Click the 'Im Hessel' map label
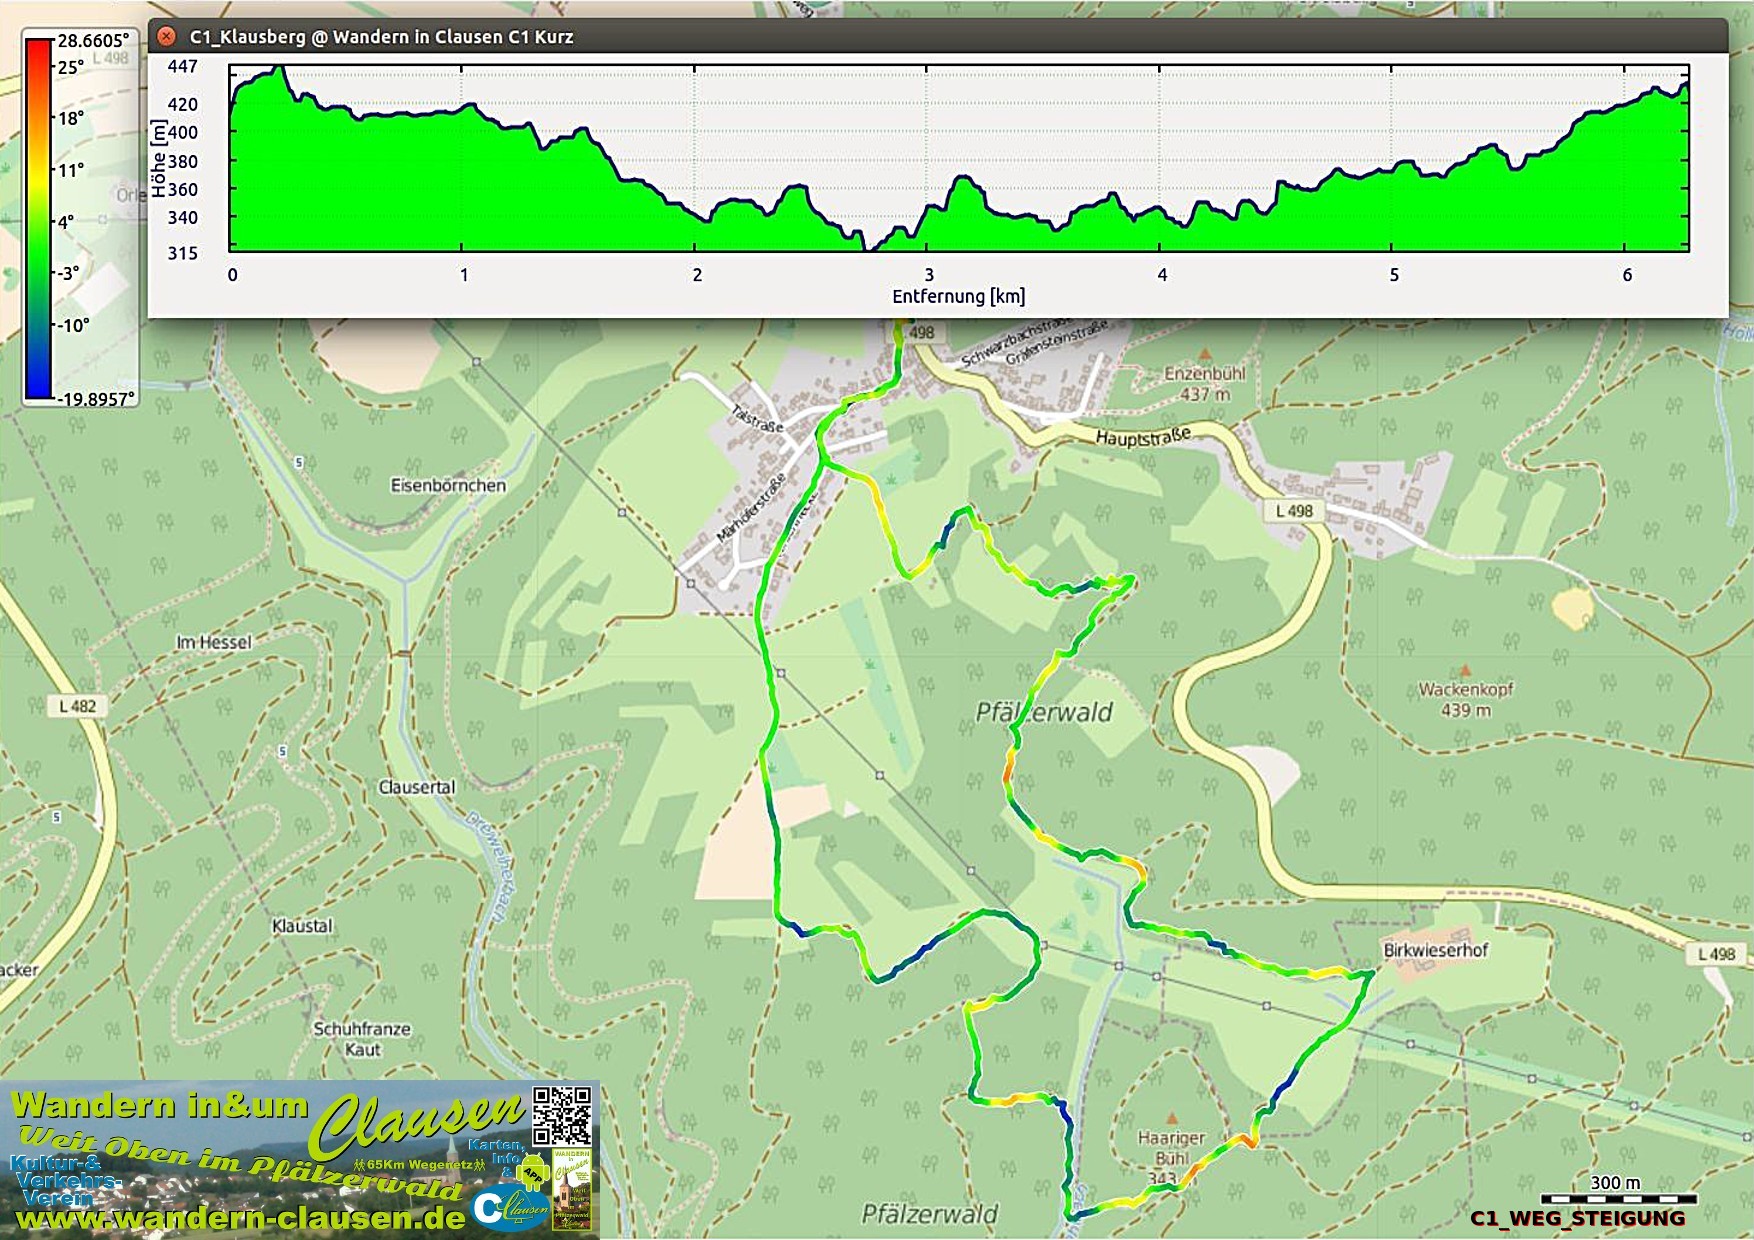Viewport: 1754px width, 1240px height. 214,642
